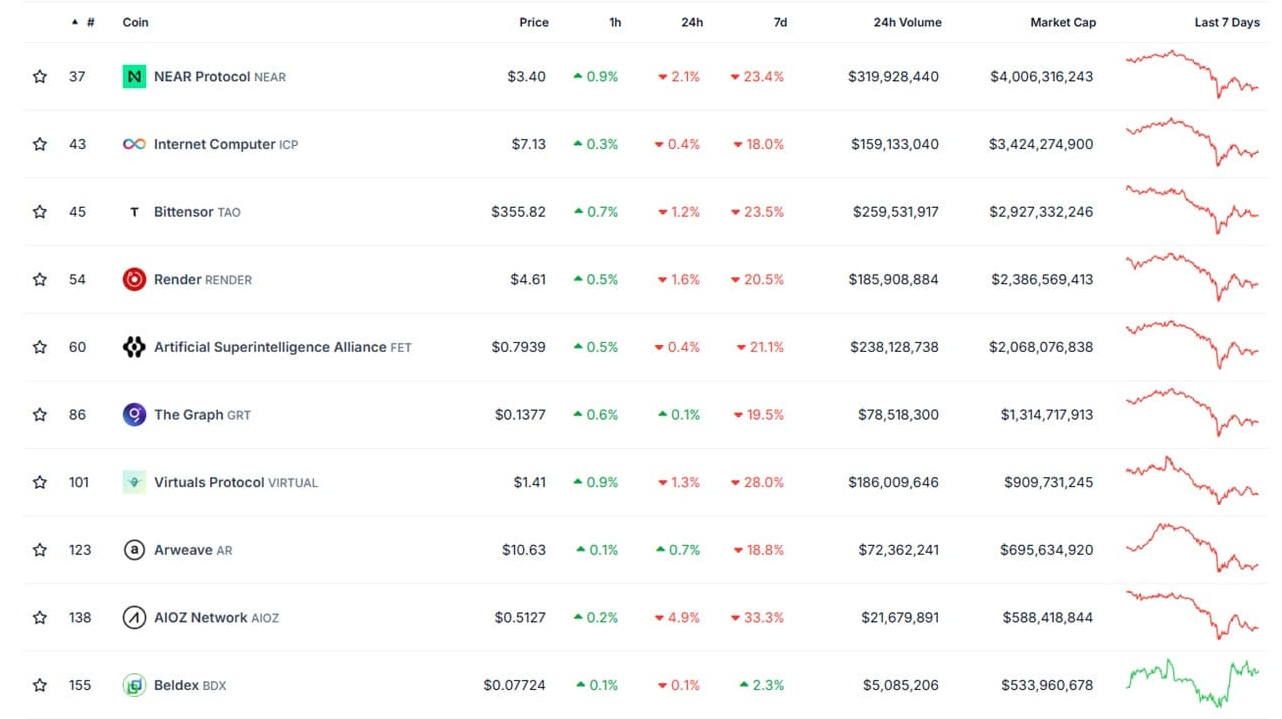1282x719 pixels.
Task: Click the Arweave 7-day sparkline chart
Action: pos(1192,548)
